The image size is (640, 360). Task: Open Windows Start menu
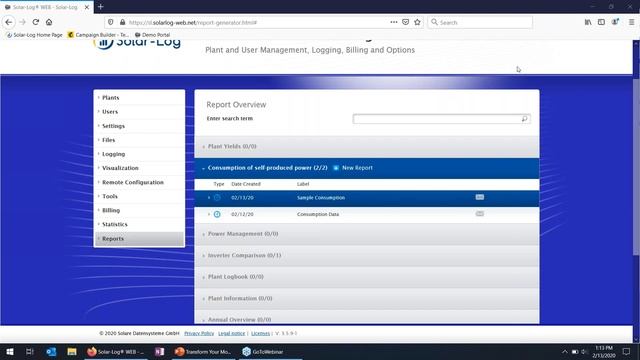click(x=9, y=351)
